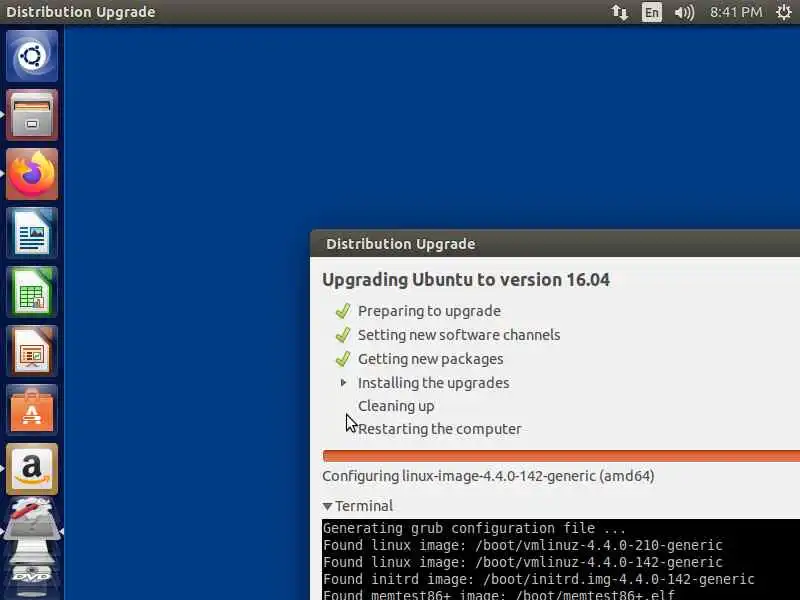Viewport: 800px width, 600px height.
Task: Open the clock showing 8:41 PM
Action: (x=736, y=12)
